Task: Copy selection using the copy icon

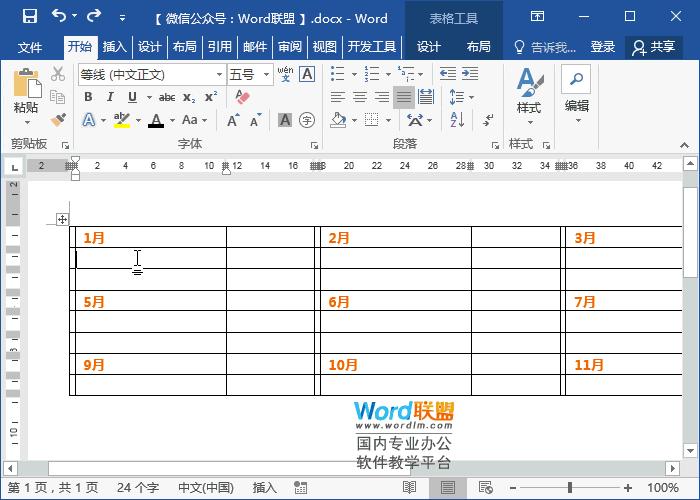Action: point(58,97)
